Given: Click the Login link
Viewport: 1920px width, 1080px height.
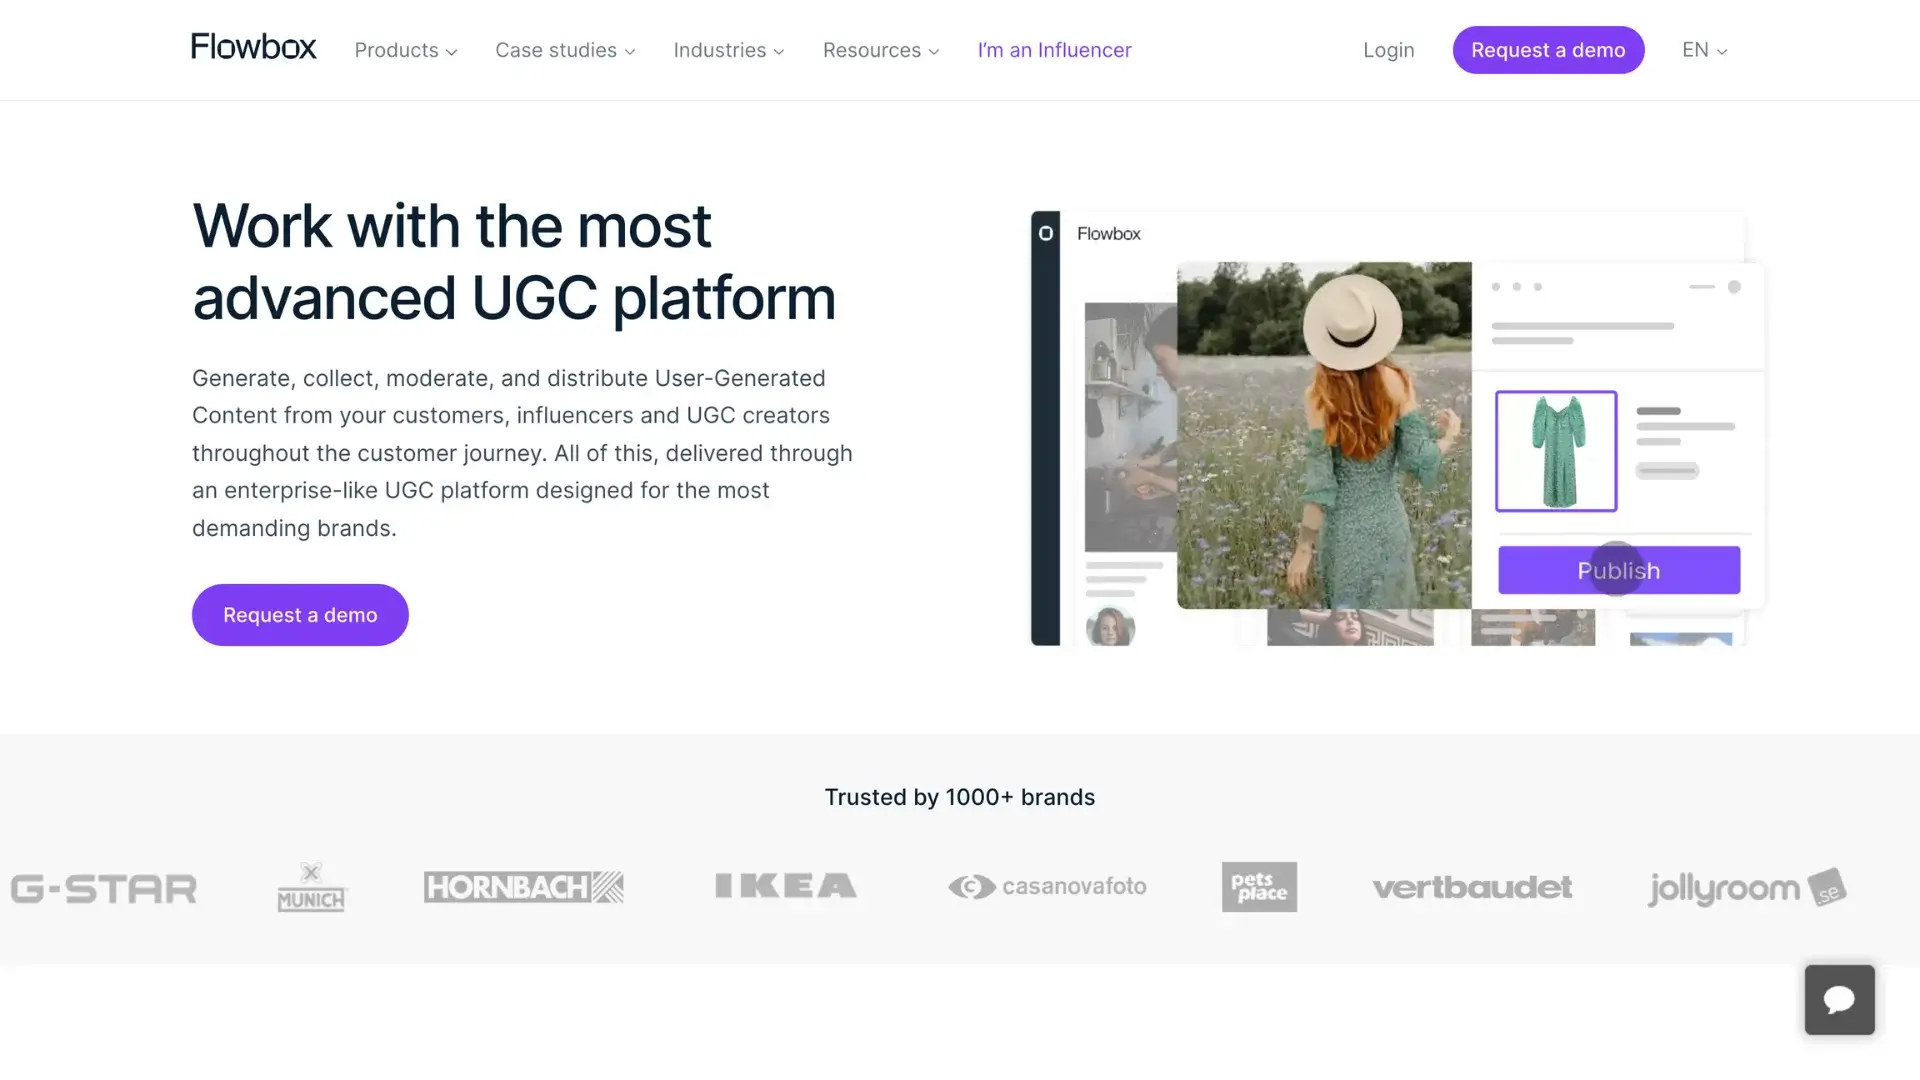Looking at the screenshot, I should pyautogui.click(x=1388, y=50).
